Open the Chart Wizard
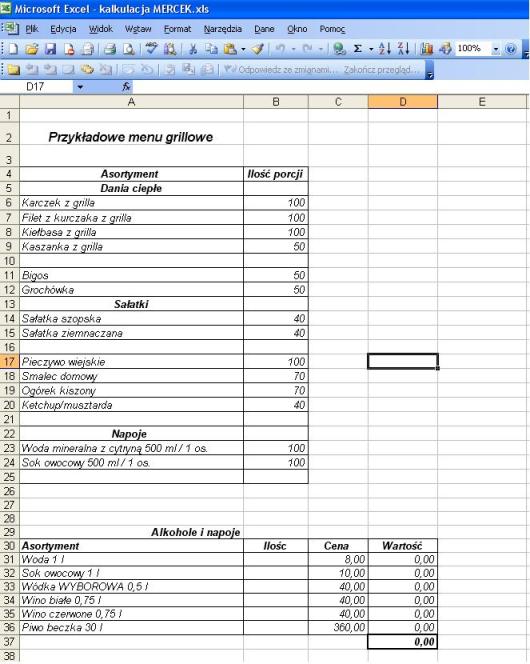This screenshot has width=530, height=664. pos(427,49)
